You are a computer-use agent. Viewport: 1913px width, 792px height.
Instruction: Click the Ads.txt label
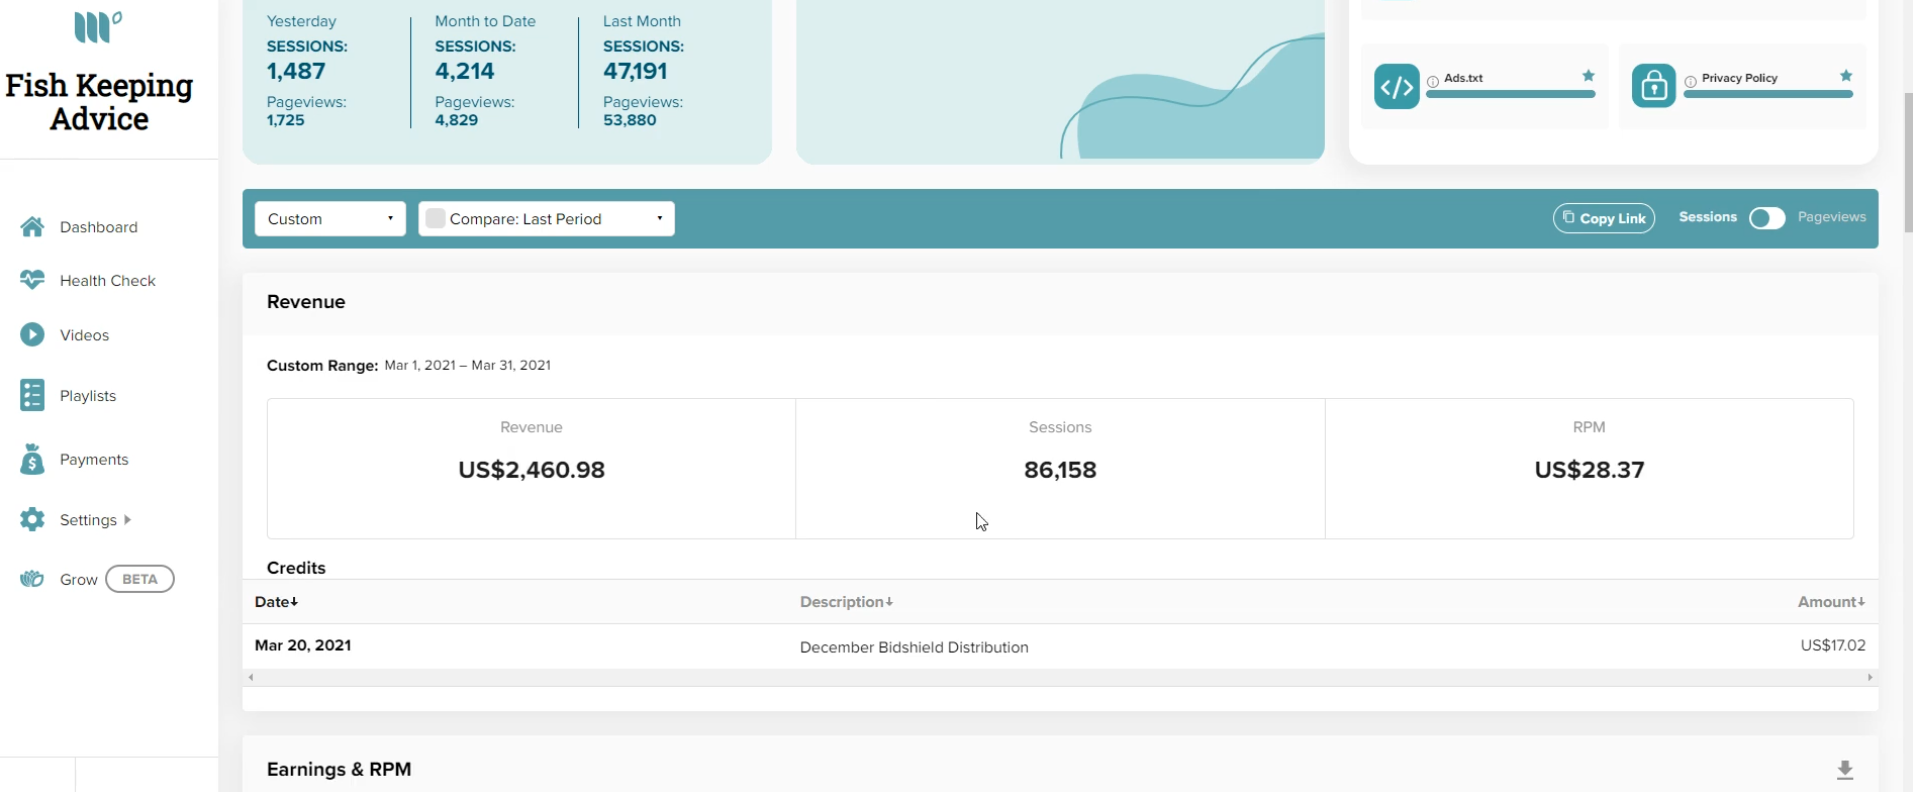1463,78
